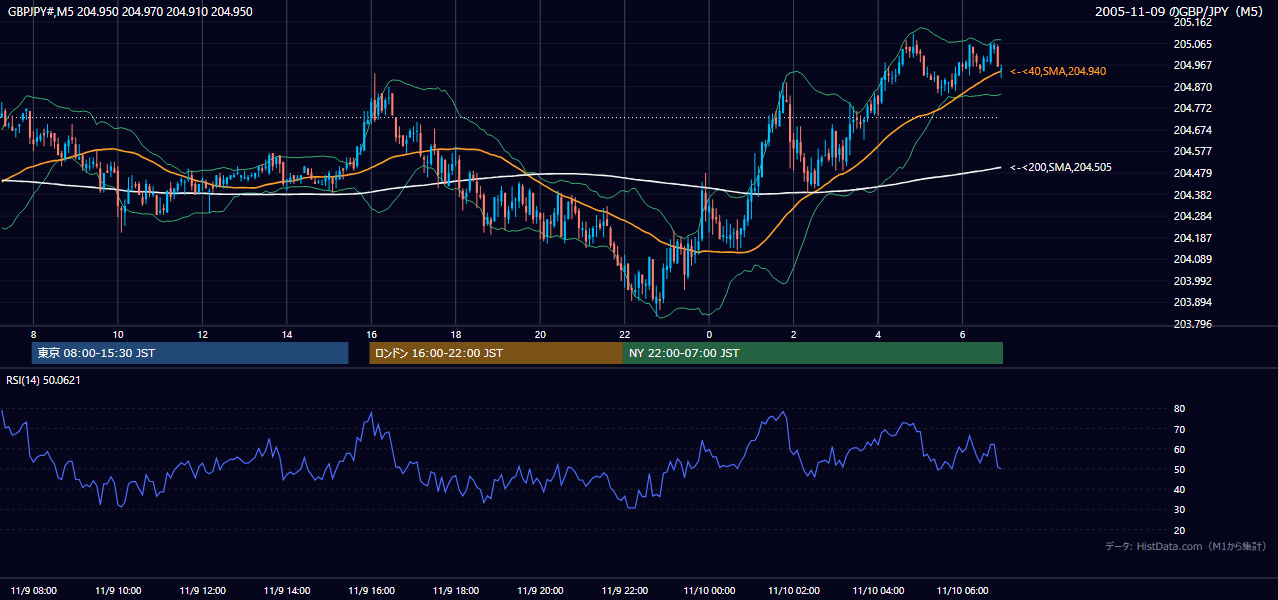
Task: Select the NY 22:00-07:00 JST session bar
Action: pos(813,353)
